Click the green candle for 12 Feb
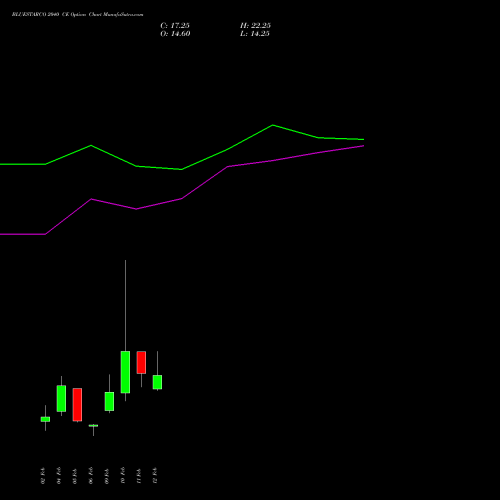The height and width of the screenshot is (500, 500). coord(157,382)
